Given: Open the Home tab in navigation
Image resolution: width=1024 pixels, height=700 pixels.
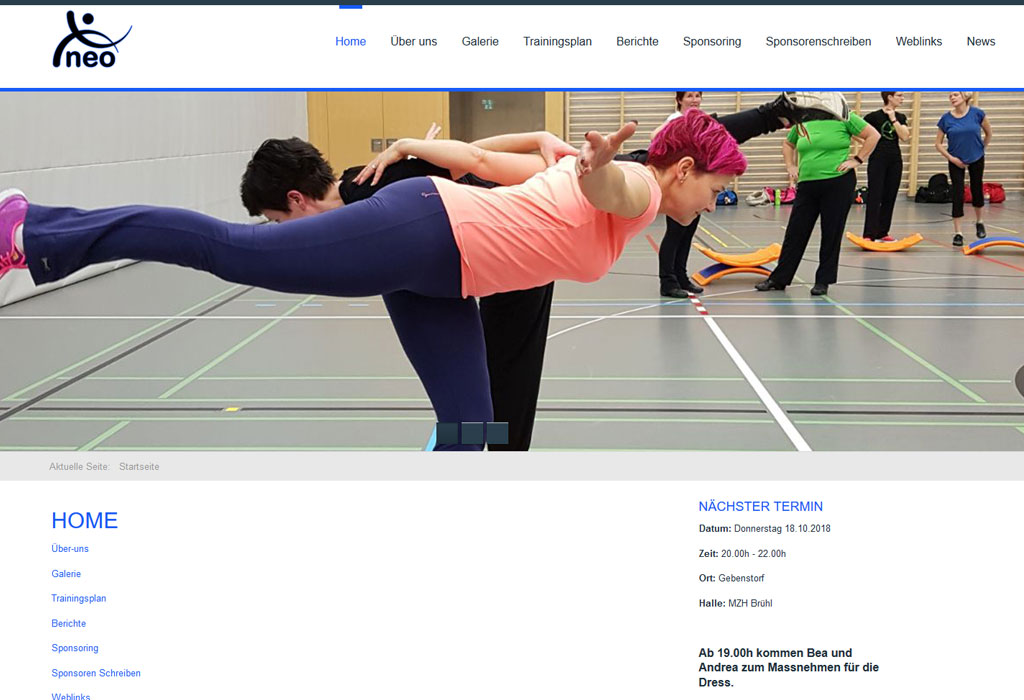Looking at the screenshot, I should (350, 42).
